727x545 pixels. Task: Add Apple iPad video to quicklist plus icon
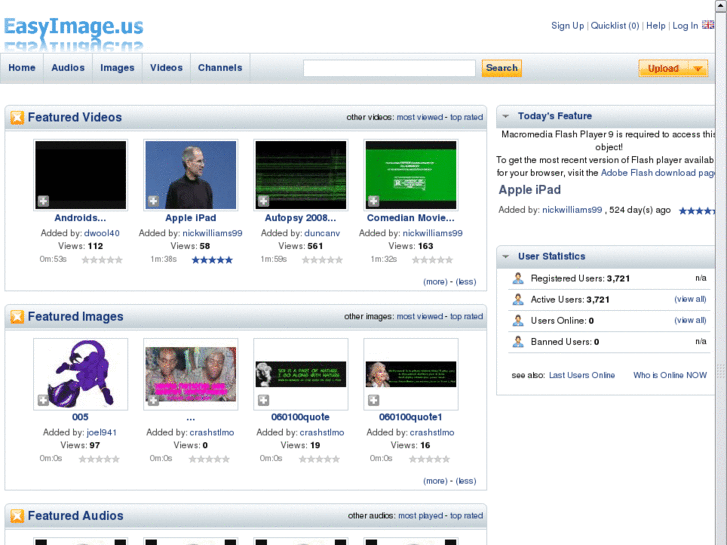(153, 201)
